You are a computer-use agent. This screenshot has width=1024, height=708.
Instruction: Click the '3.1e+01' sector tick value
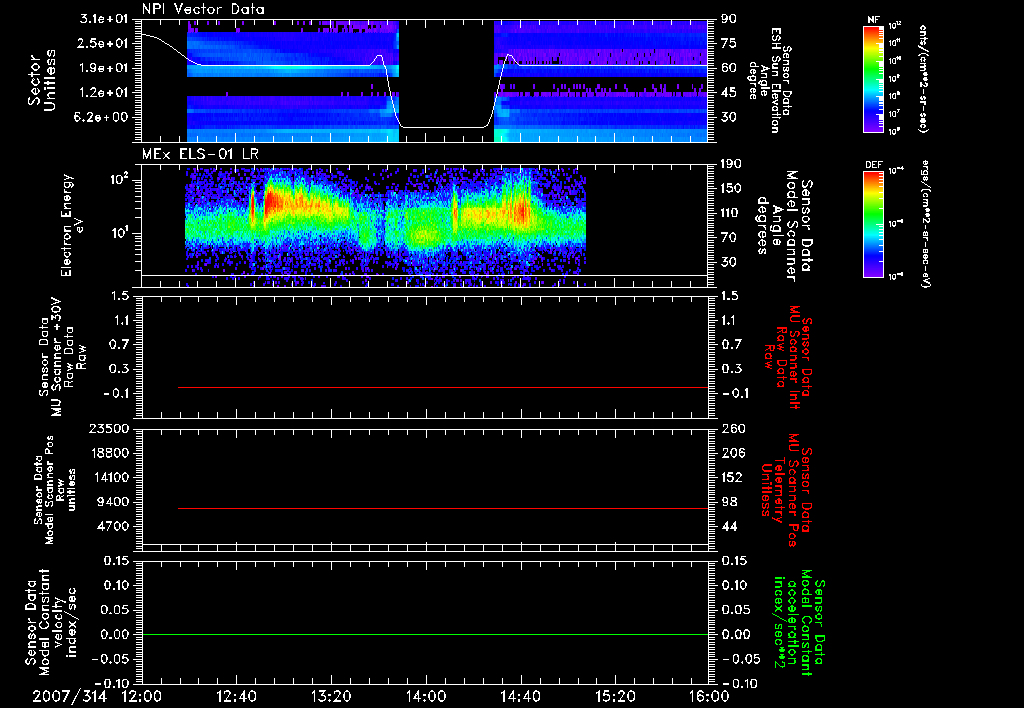105,19
